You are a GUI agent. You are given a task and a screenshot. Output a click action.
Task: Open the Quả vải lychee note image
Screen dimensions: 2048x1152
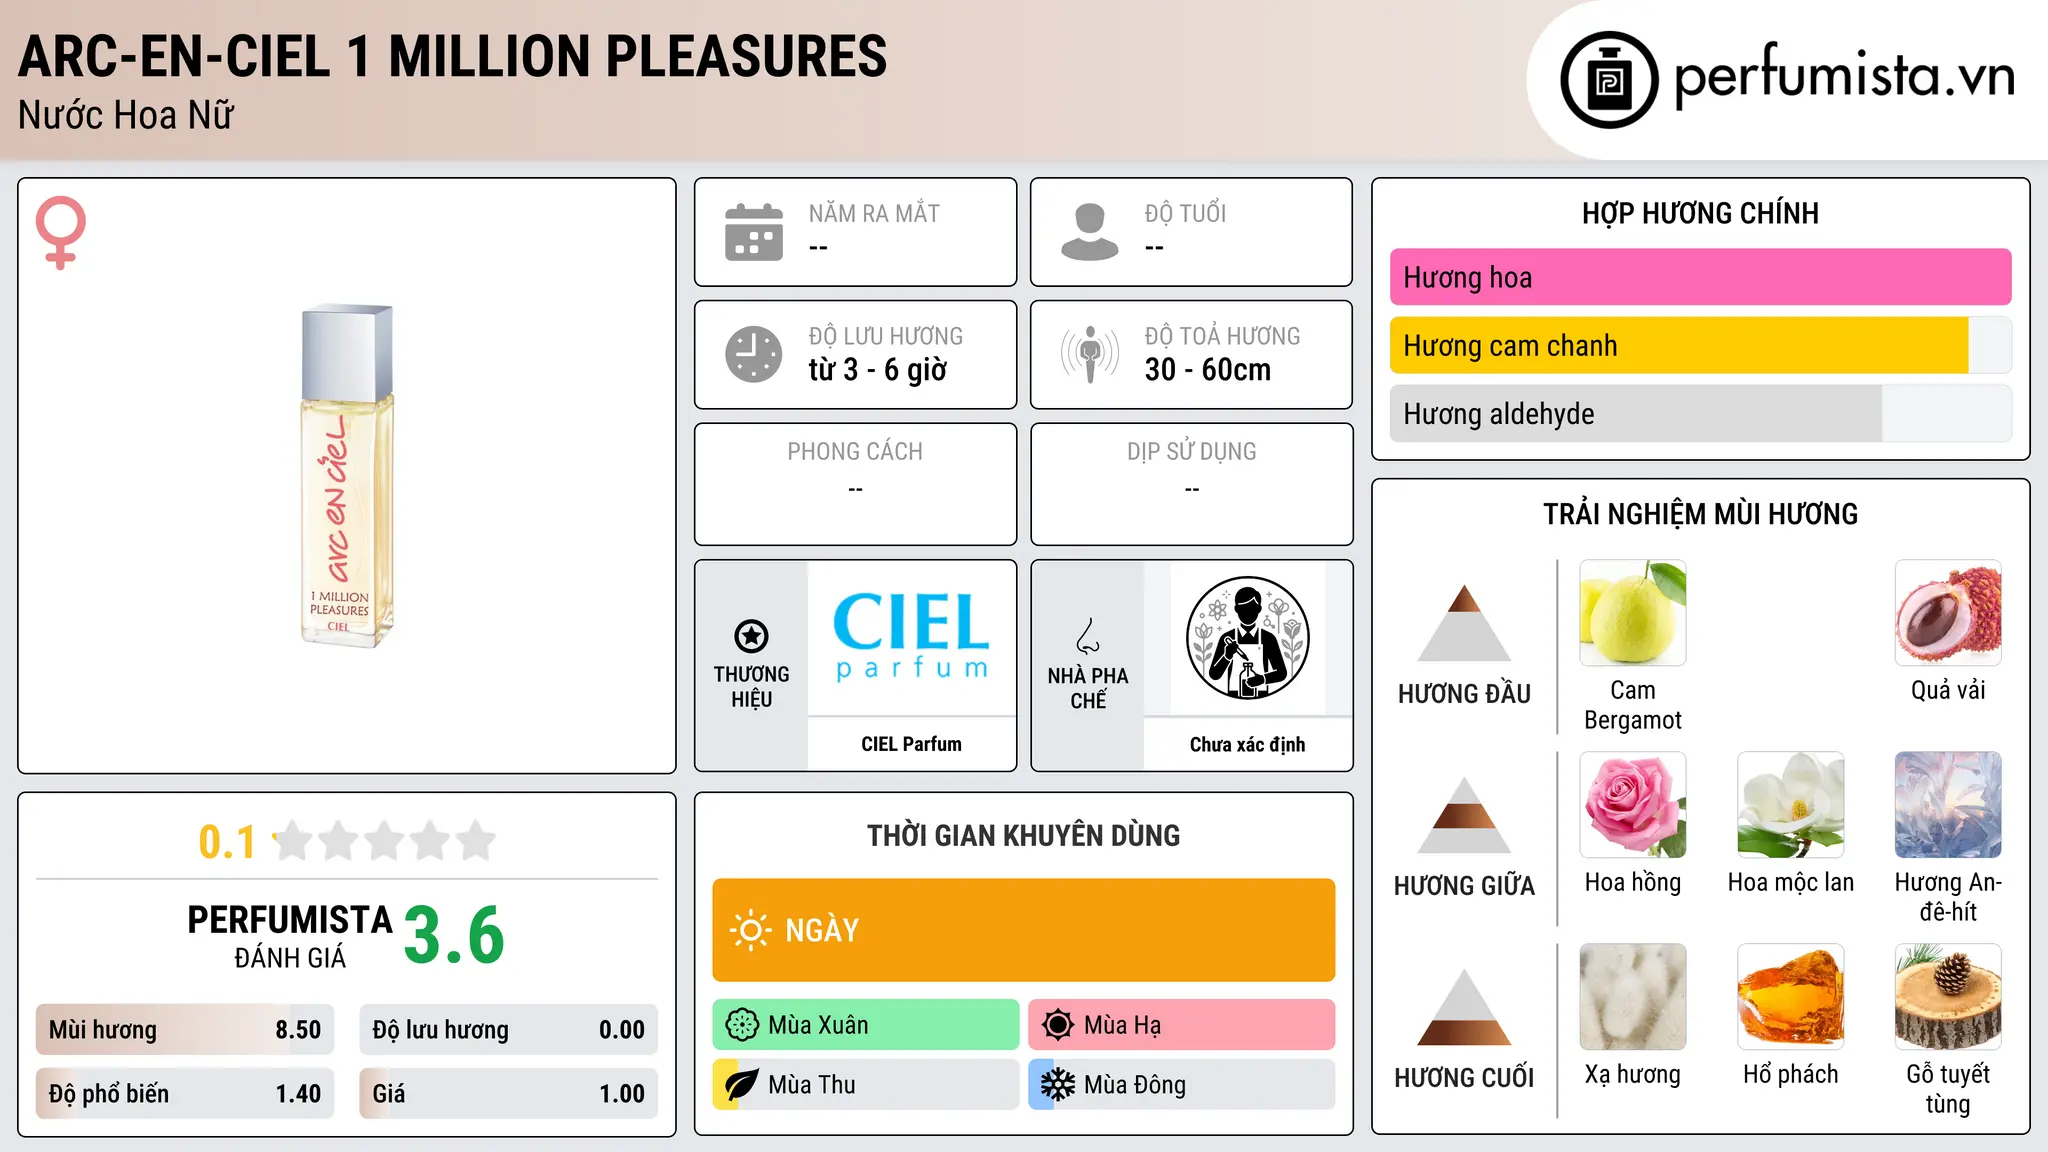coord(1948,613)
